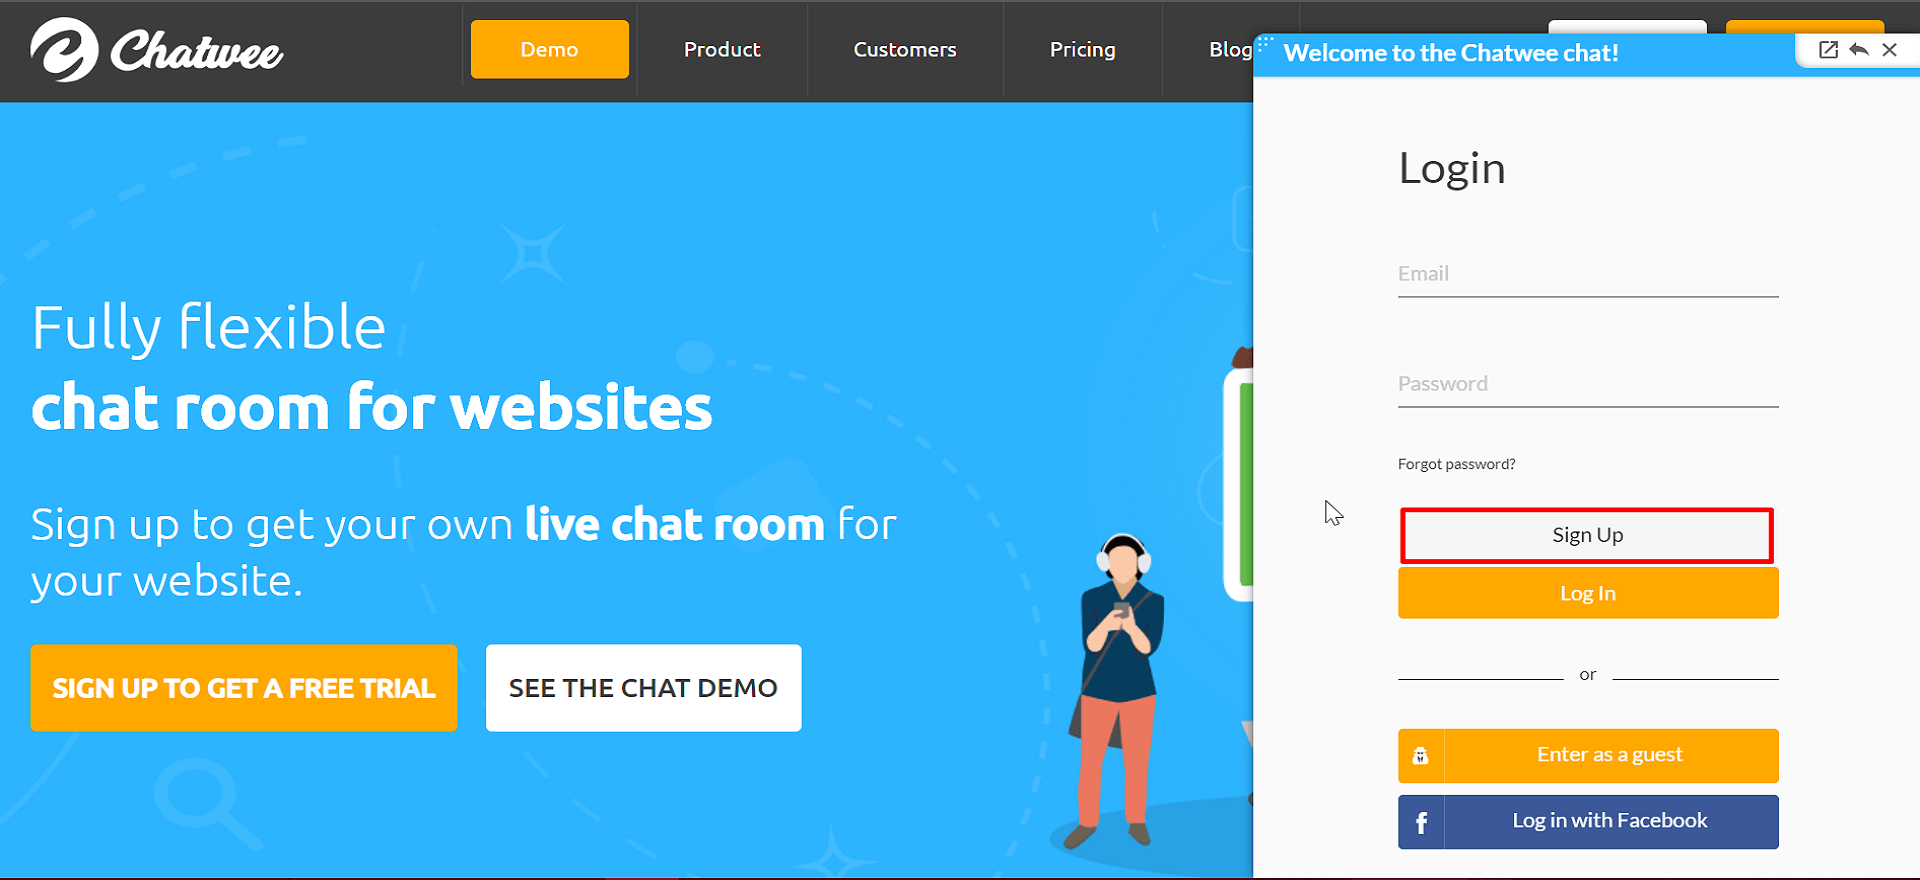Click the back arrow in chat header
This screenshot has height=880, width=1920.
click(1859, 50)
